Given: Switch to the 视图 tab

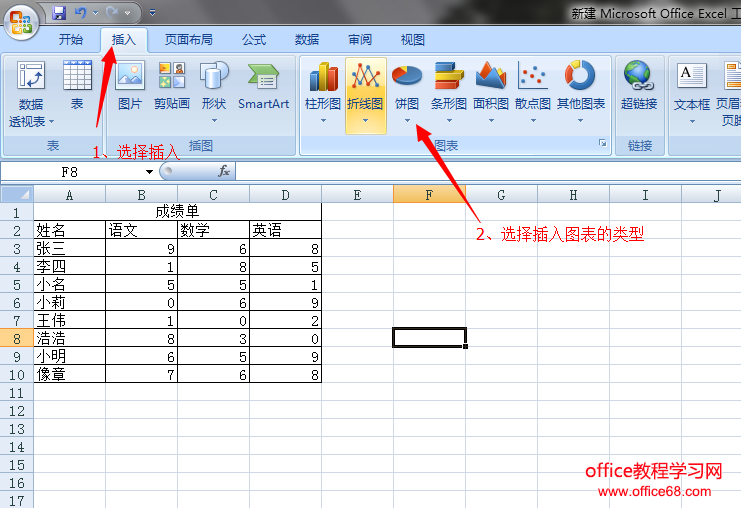Looking at the screenshot, I should (413, 40).
